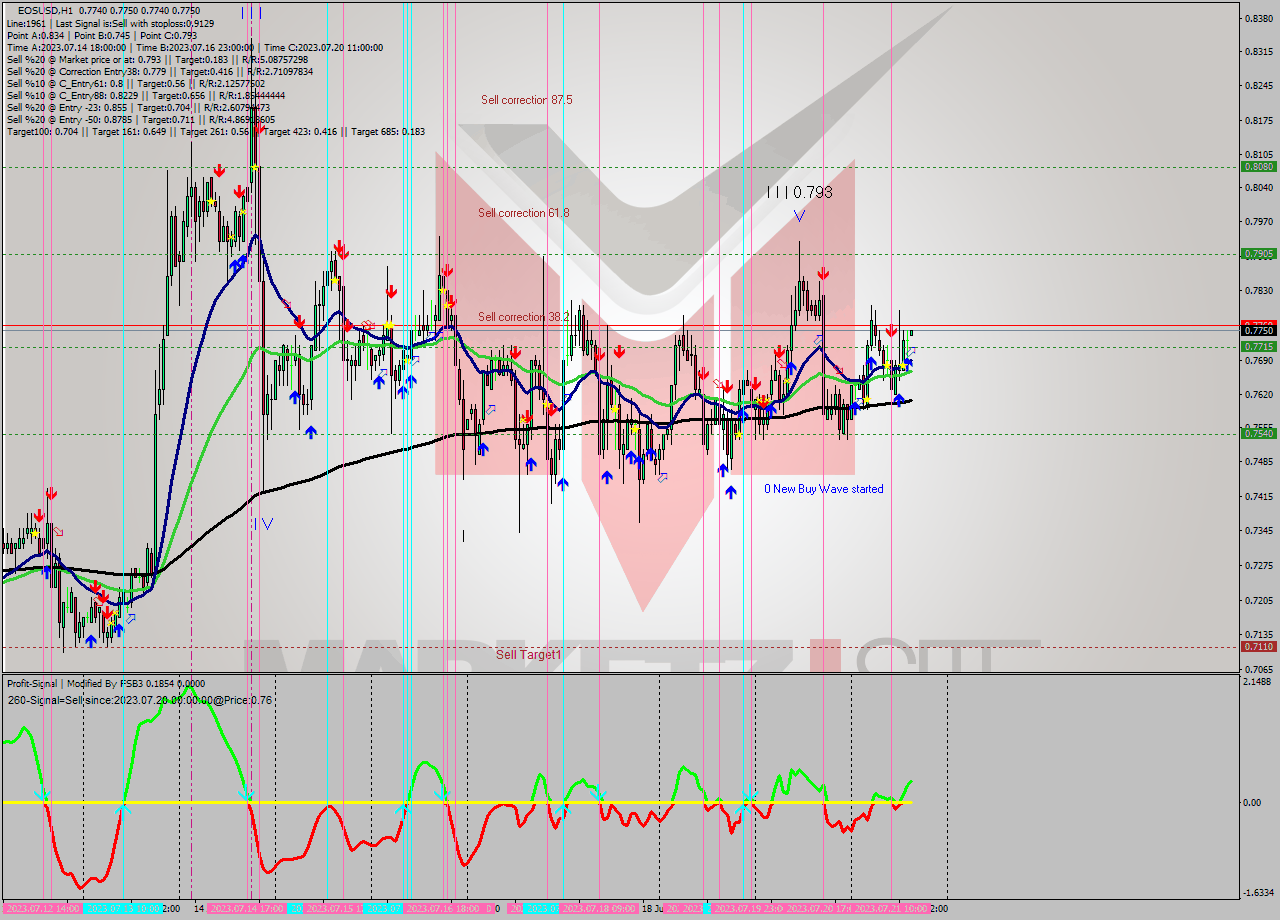Select the green 0.8080 price level tag

(1258, 167)
